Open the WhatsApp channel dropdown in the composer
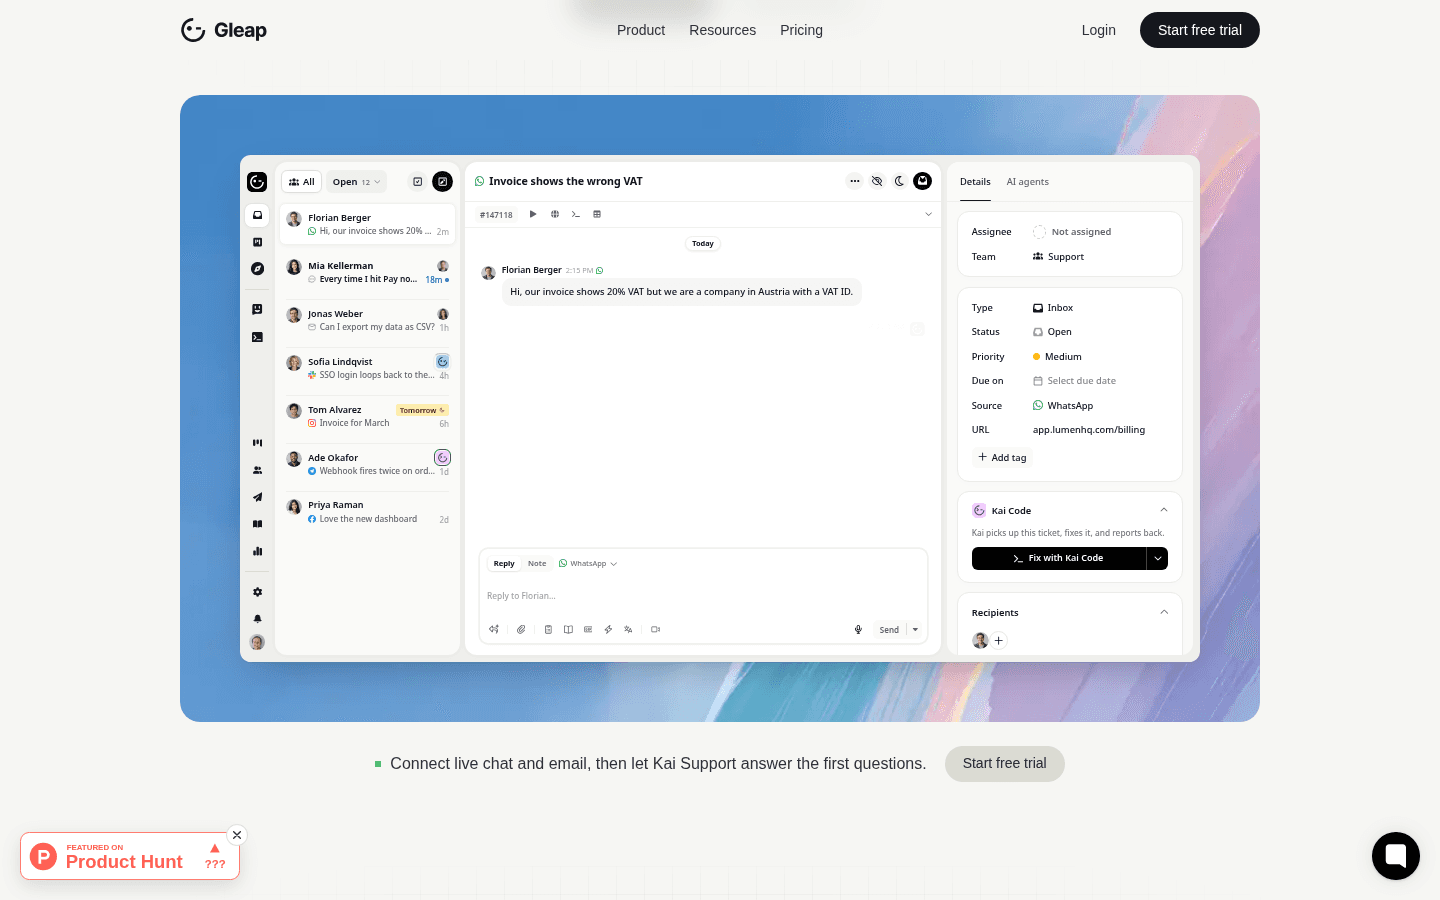 coord(588,564)
